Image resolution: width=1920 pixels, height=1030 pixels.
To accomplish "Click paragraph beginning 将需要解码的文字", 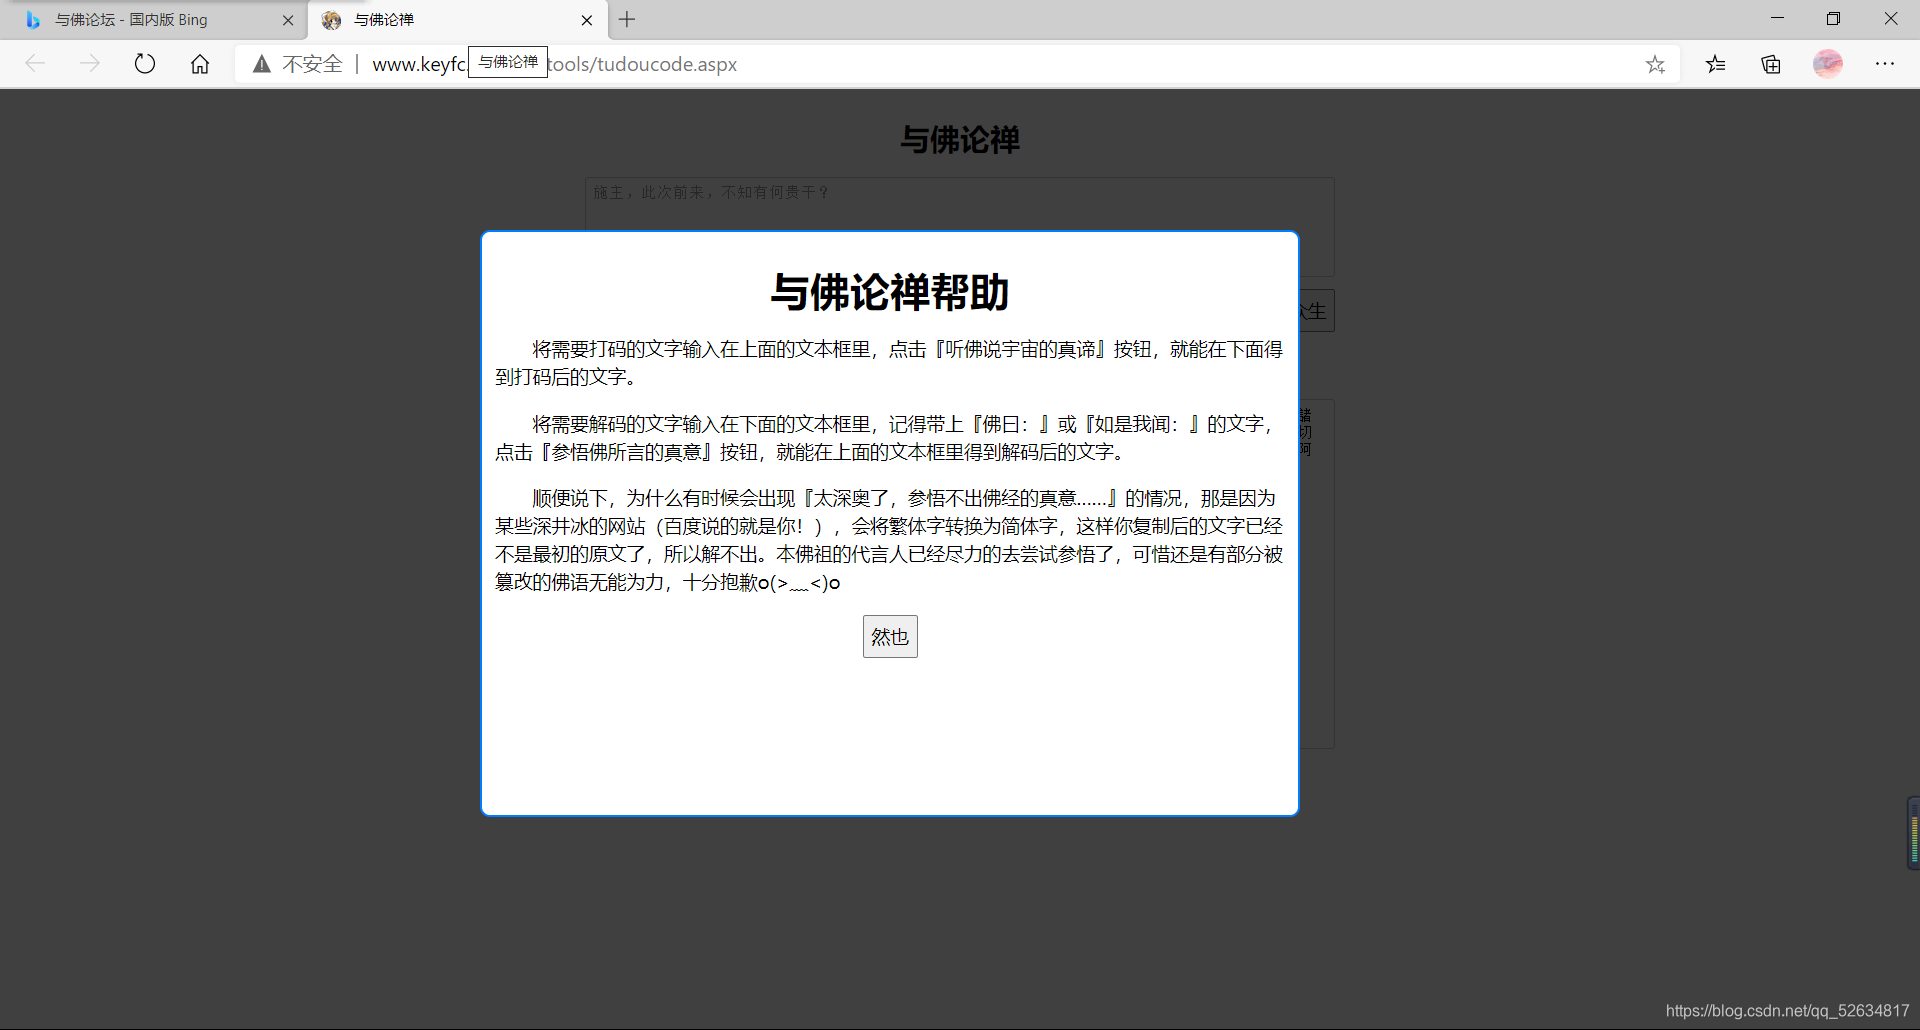I will pos(889,438).
